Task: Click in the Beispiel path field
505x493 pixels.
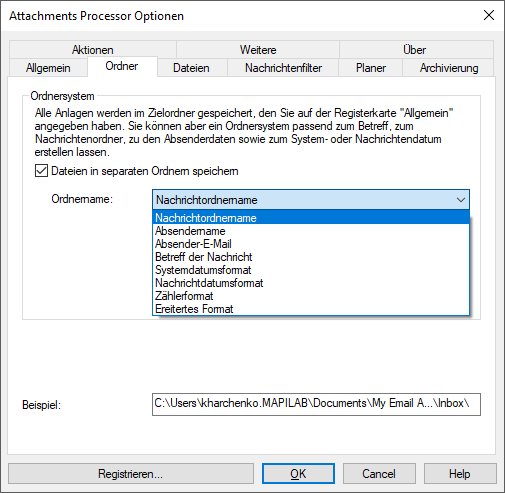Action: click(316, 404)
